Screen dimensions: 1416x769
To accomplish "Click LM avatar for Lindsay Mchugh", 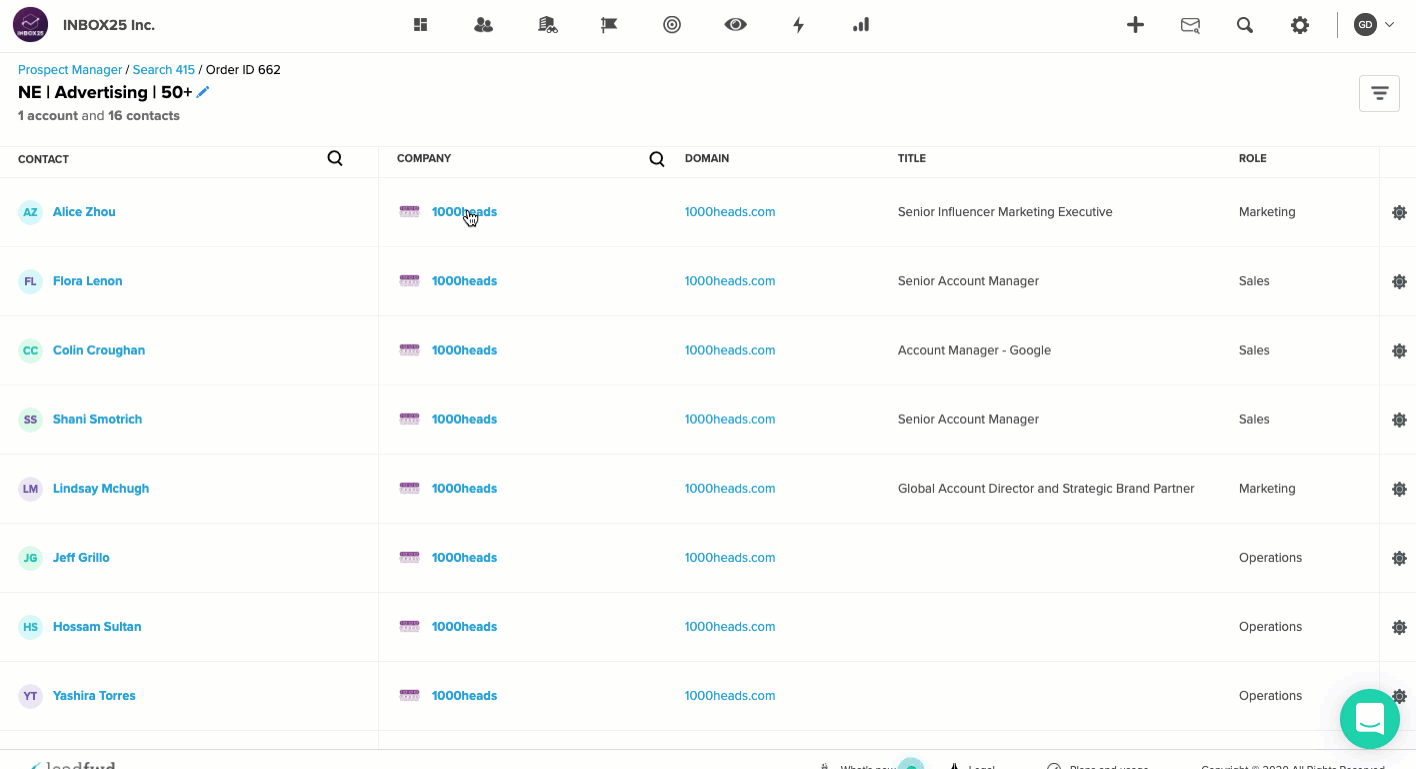I will tap(31, 489).
